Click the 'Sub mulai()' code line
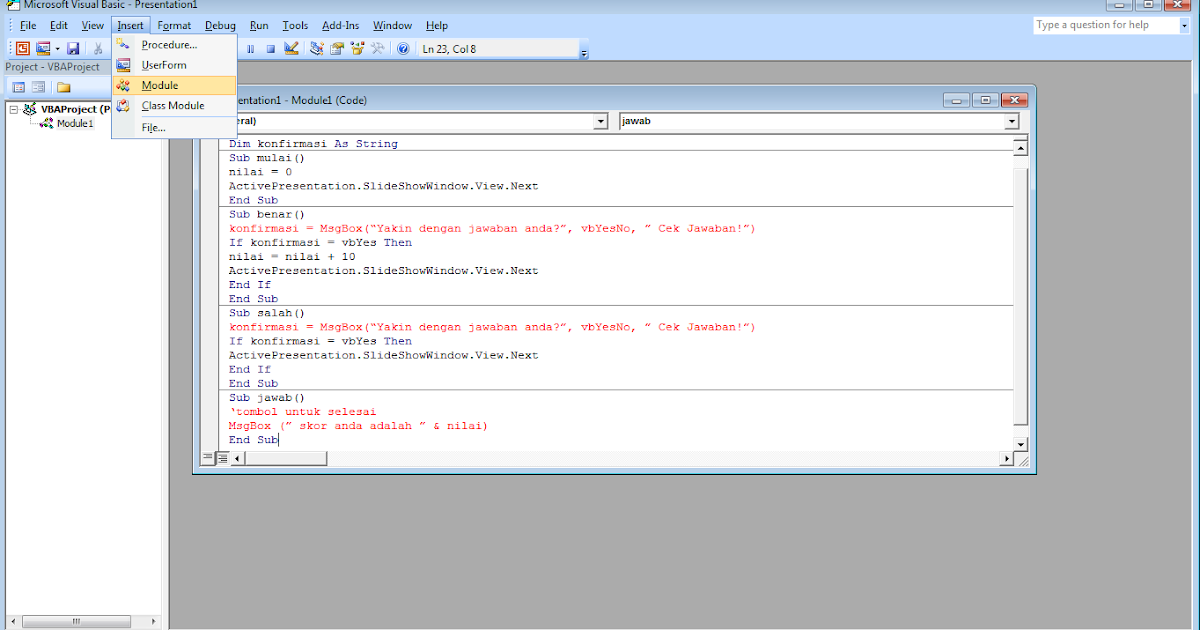Image resolution: width=1200 pixels, height=630 pixels. coord(265,158)
